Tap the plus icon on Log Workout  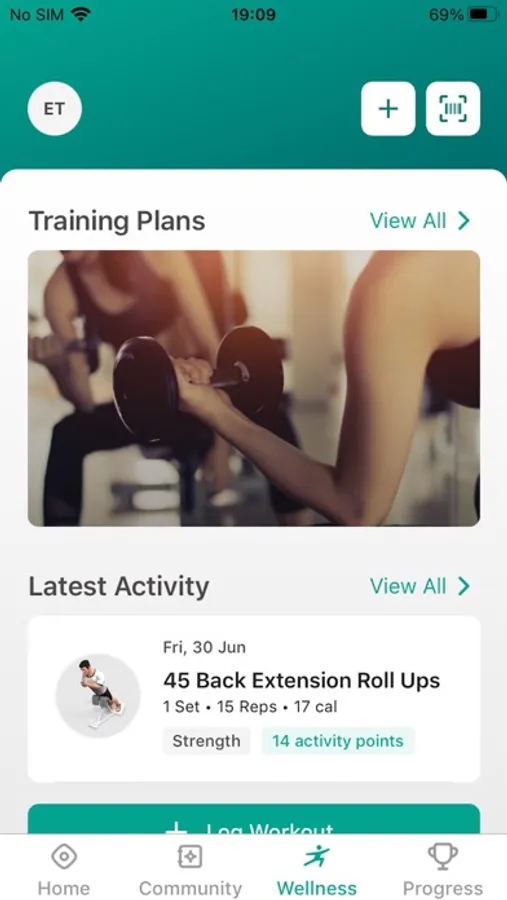176,829
